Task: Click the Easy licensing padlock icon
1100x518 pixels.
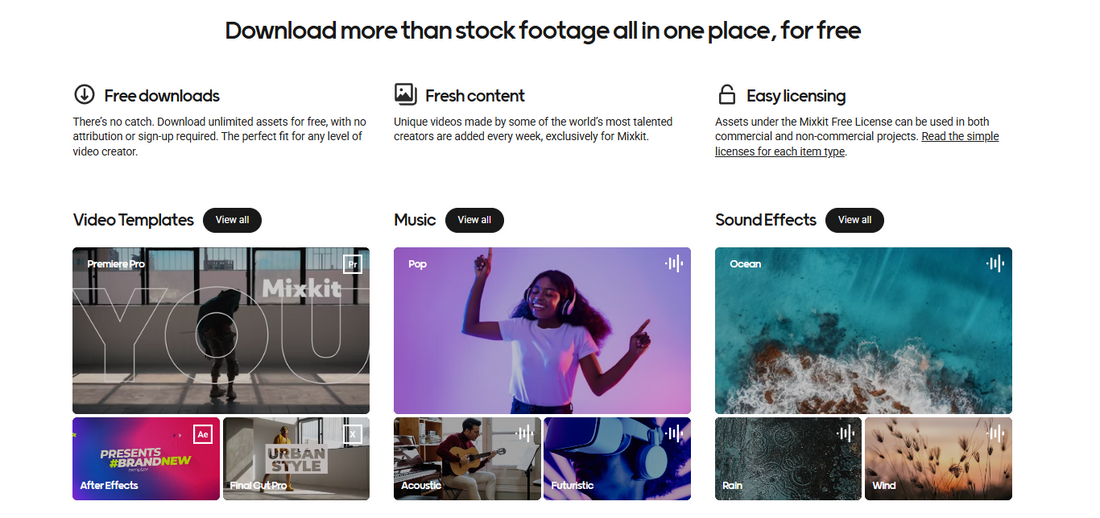Action: point(727,95)
